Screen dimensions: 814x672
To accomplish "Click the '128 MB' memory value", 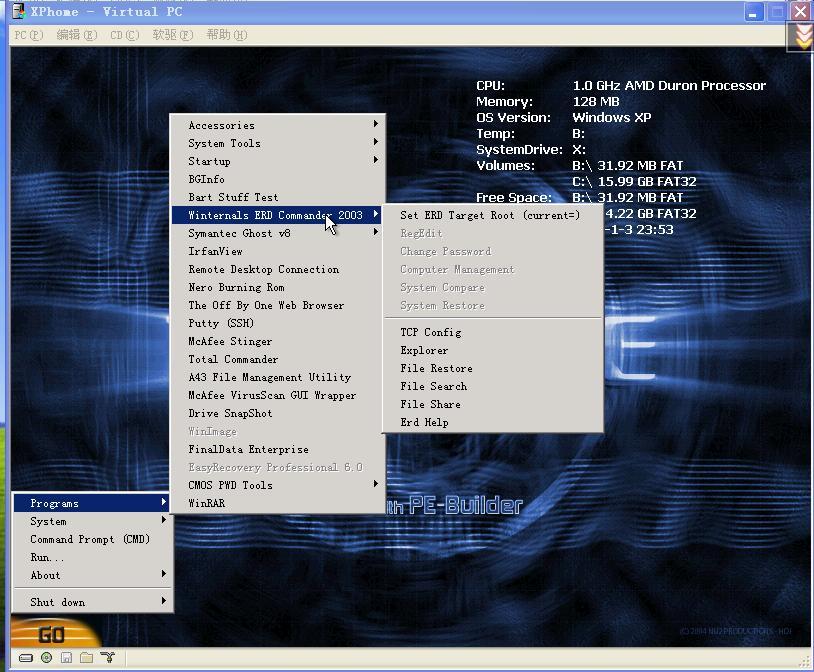I will coord(596,102).
